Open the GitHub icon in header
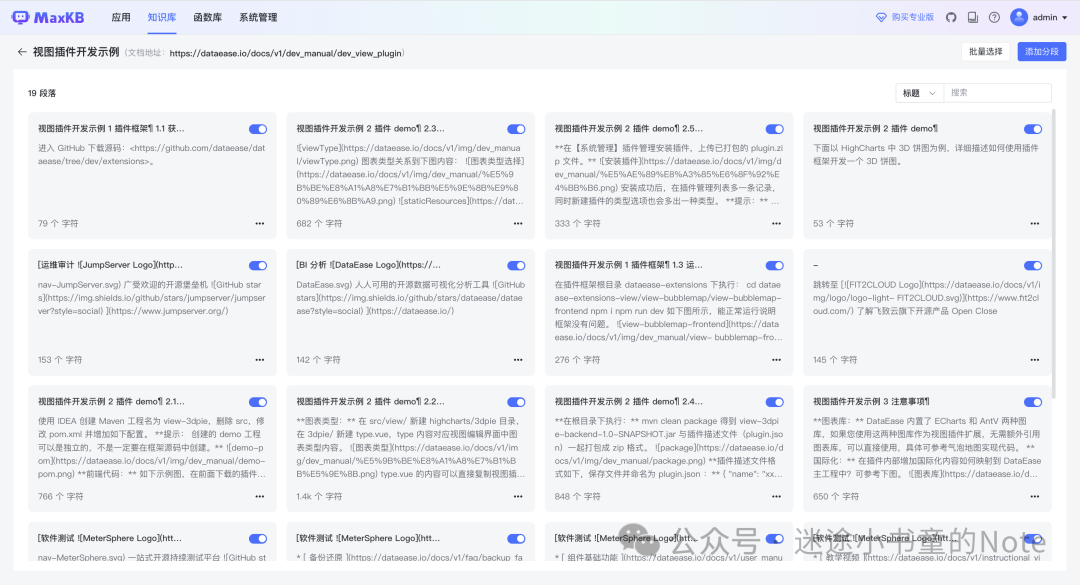Screen dimensions: 1080x585 951,17
